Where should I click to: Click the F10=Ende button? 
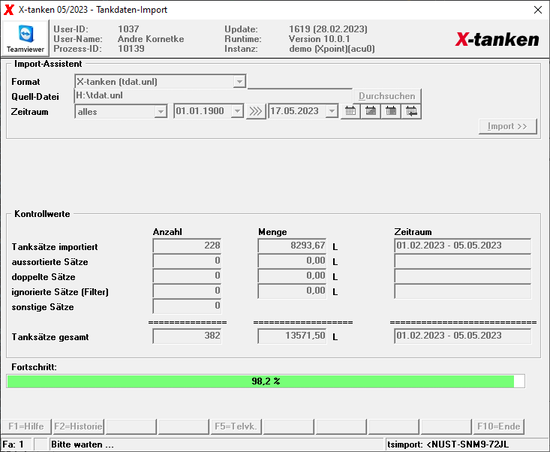498,426
